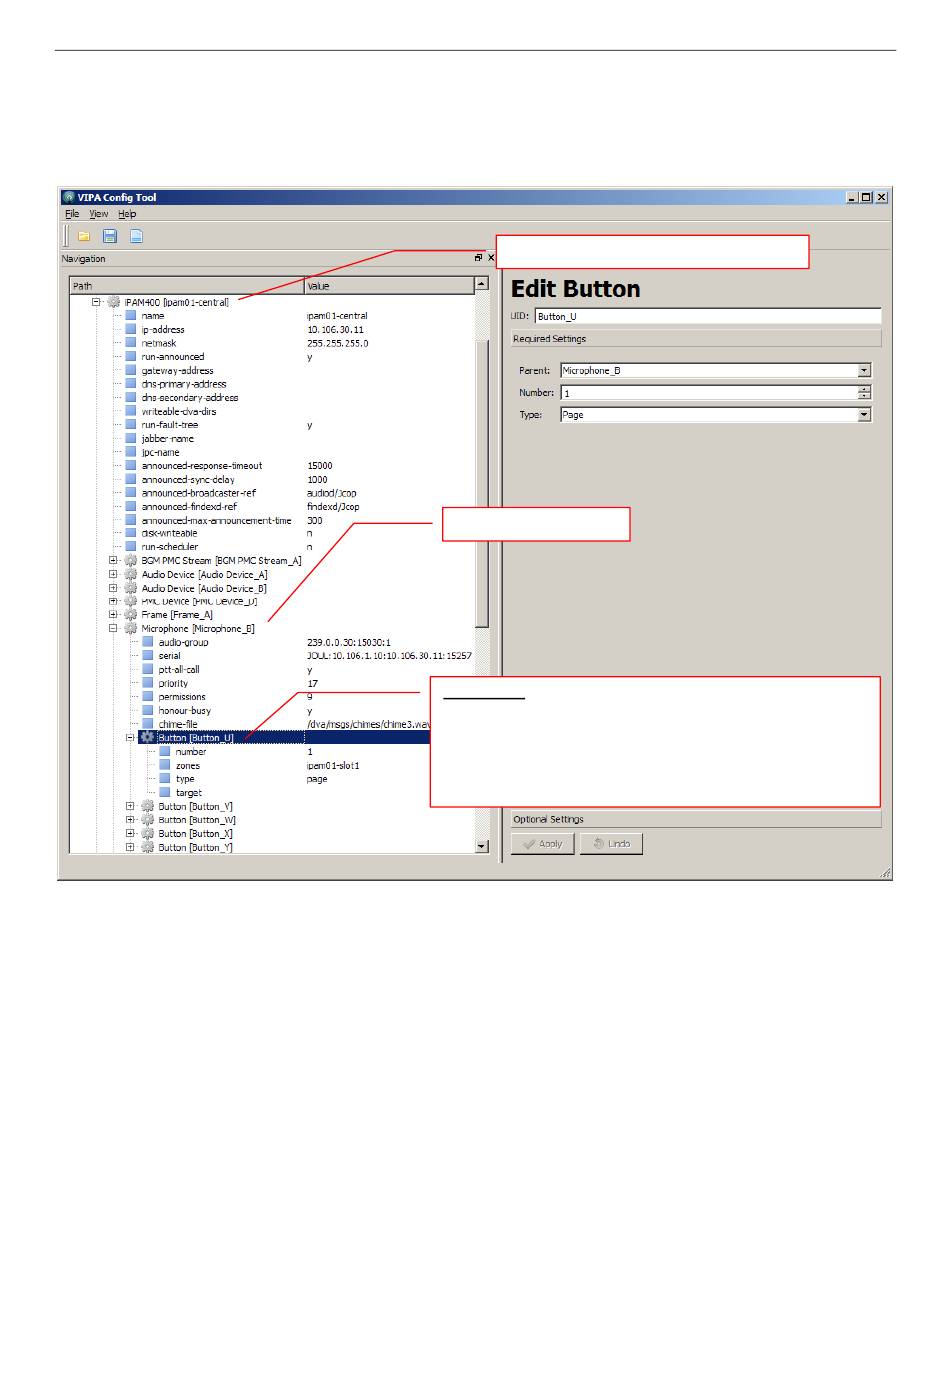The image size is (950, 1379).
Task: Open the Parent dropdown showing Microphone_B
Action: click(864, 370)
